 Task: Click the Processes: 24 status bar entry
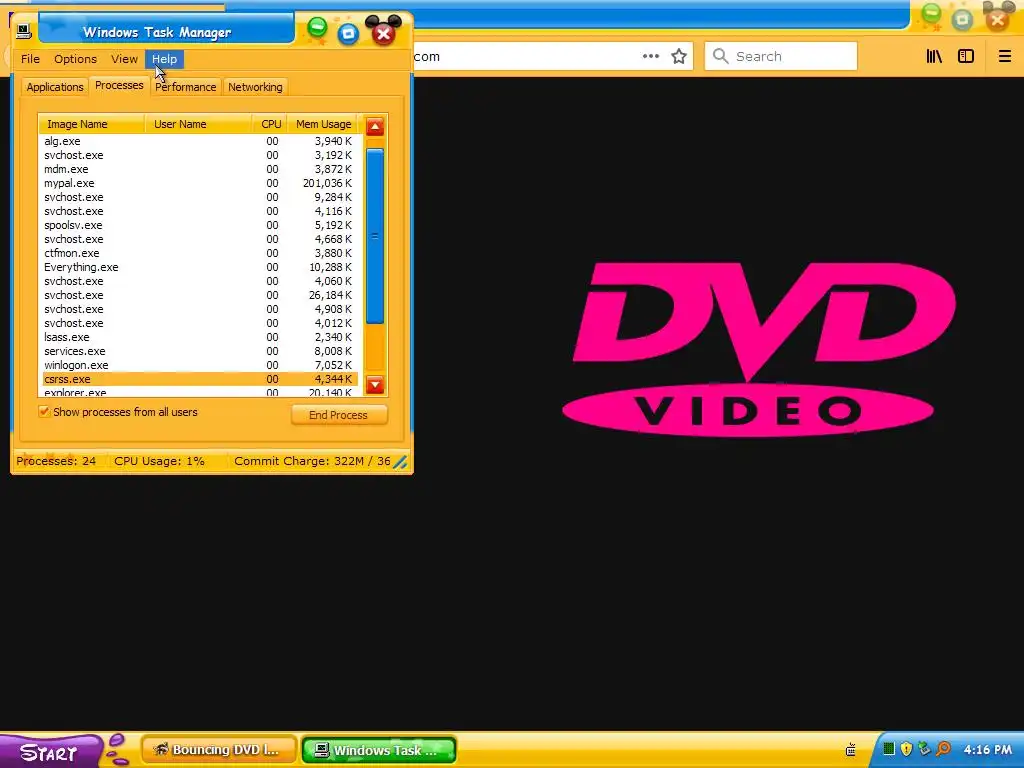56,461
